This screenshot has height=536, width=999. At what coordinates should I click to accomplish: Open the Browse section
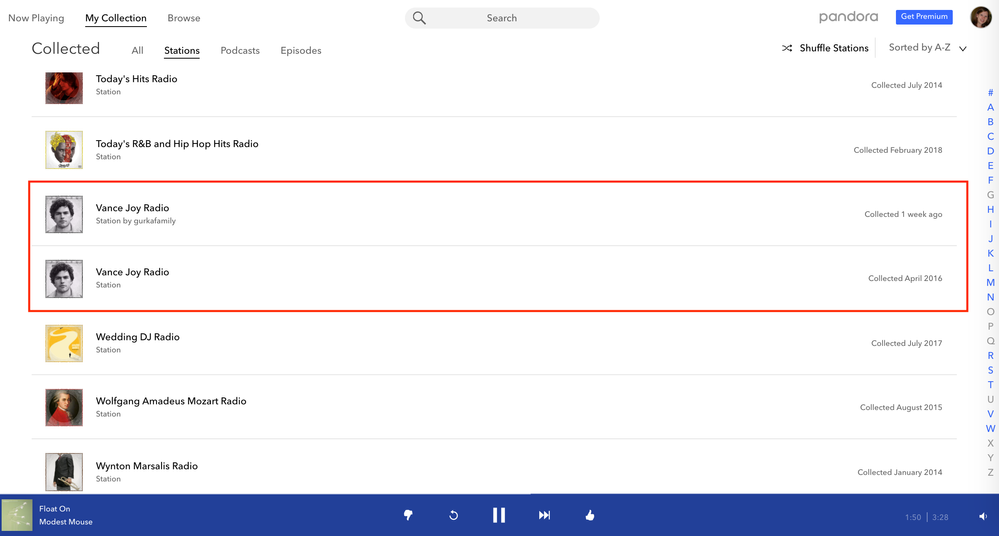point(184,18)
